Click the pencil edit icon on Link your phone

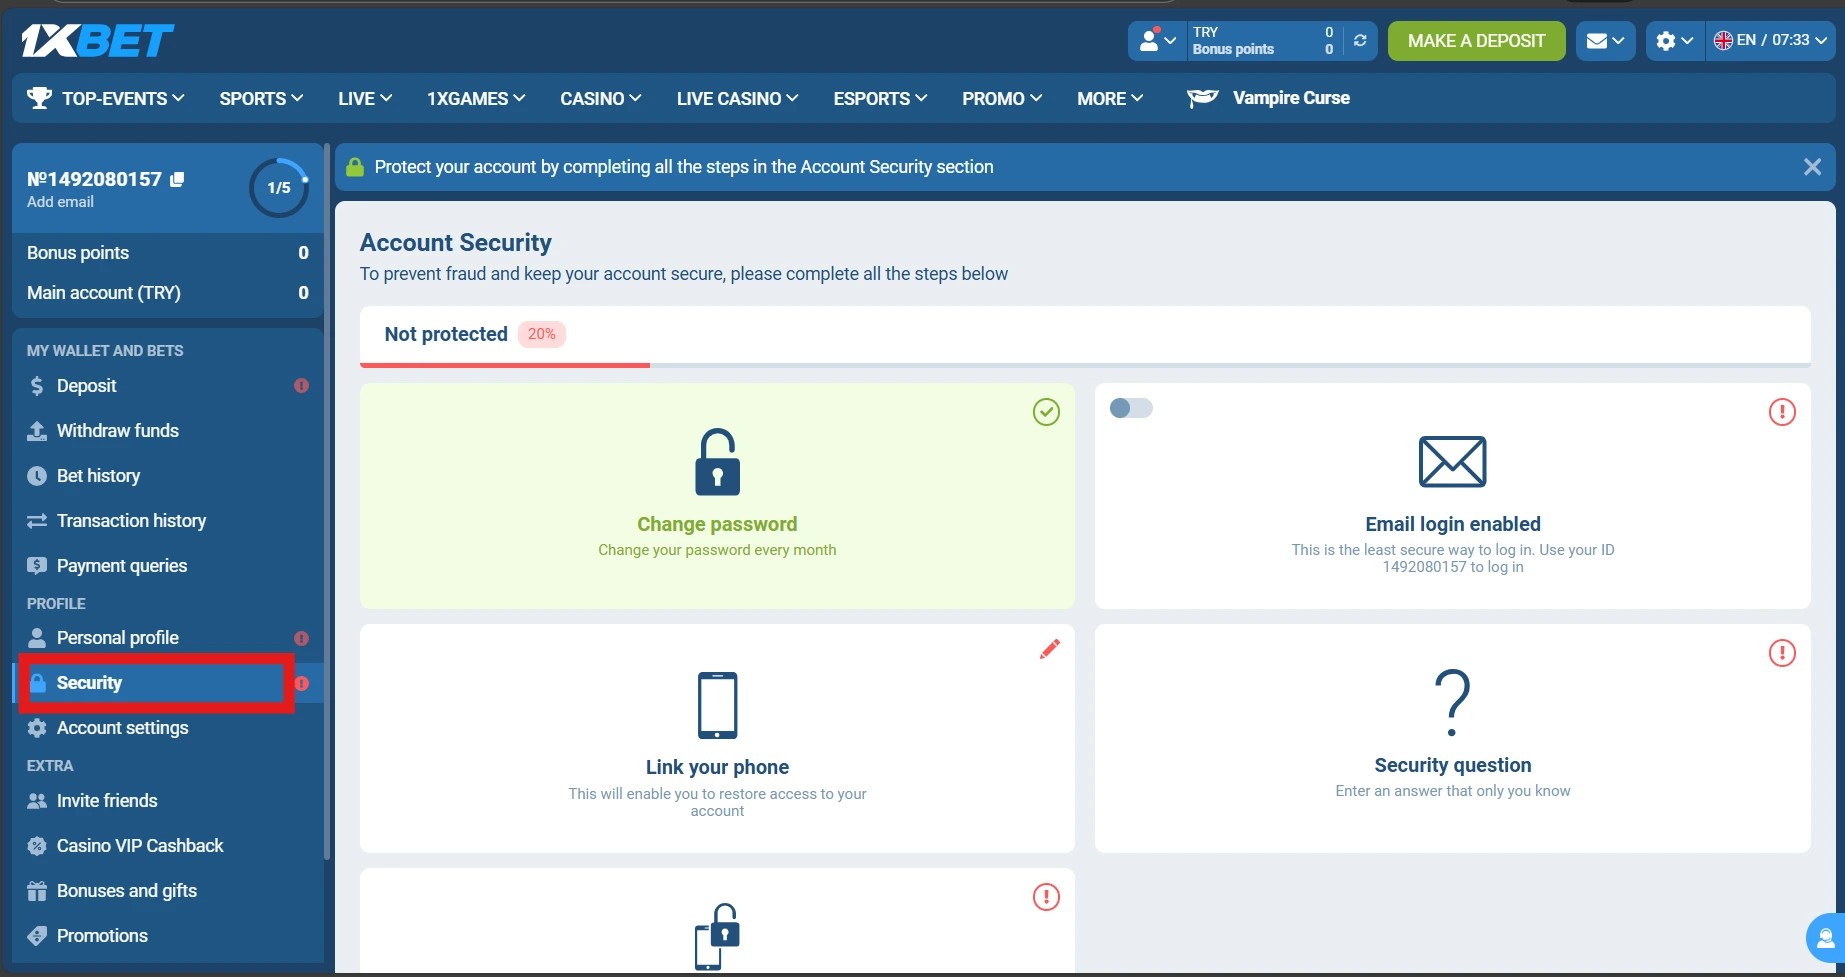tap(1049, 648)
